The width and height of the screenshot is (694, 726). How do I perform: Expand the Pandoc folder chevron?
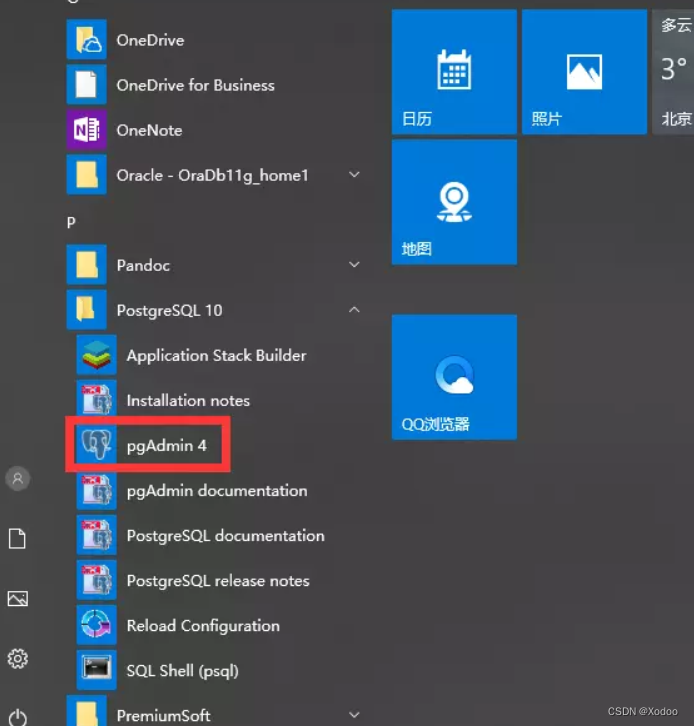point(354,264)
